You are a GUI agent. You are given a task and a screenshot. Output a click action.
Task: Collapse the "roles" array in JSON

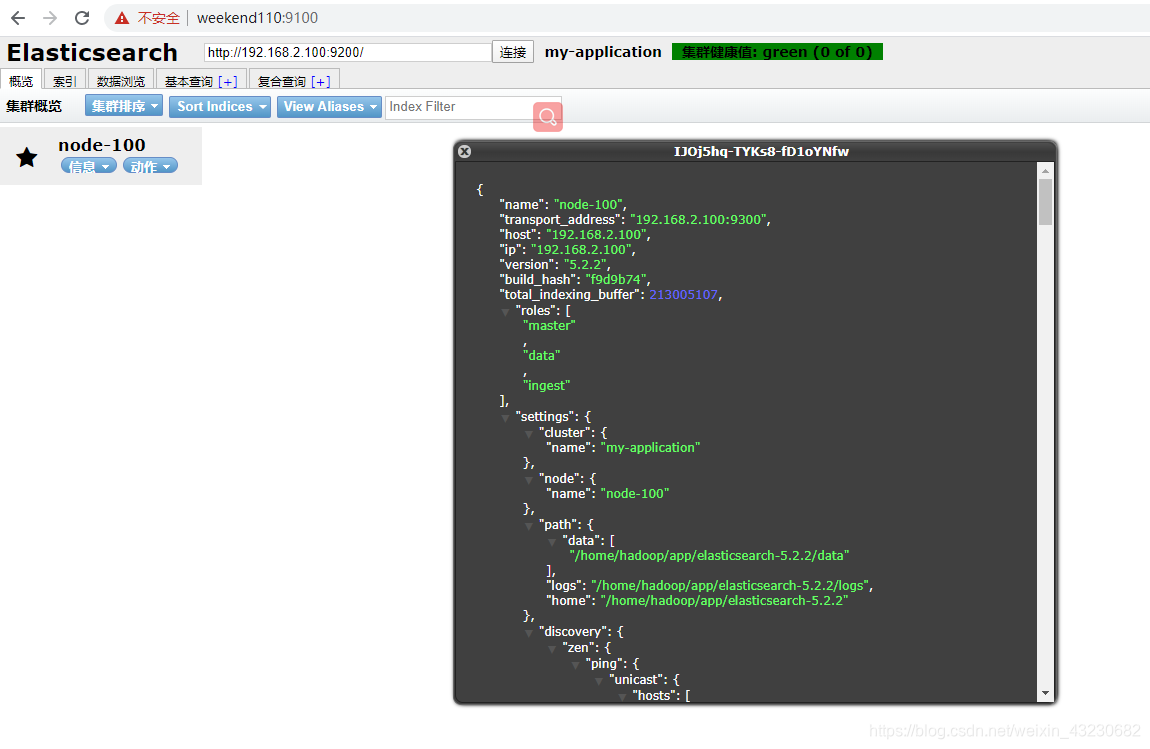coord(505,312)
